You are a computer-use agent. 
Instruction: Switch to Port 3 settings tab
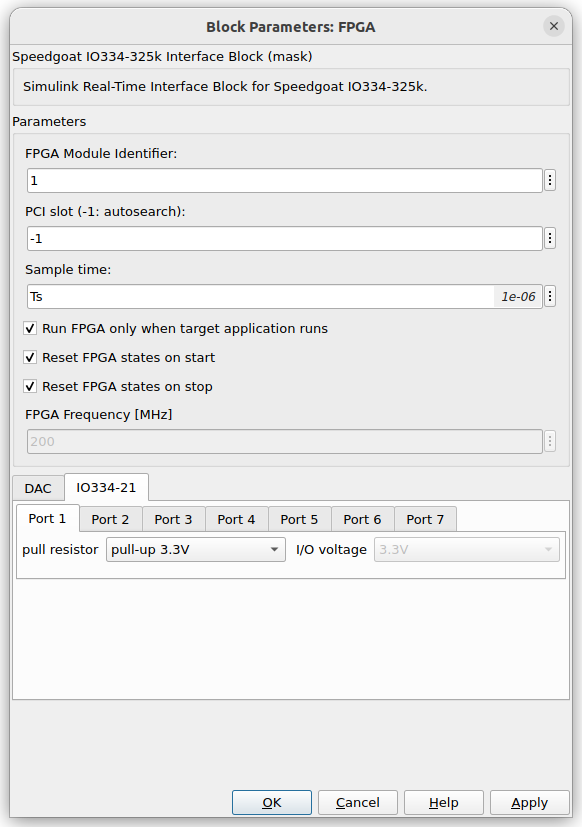[173, 520]
